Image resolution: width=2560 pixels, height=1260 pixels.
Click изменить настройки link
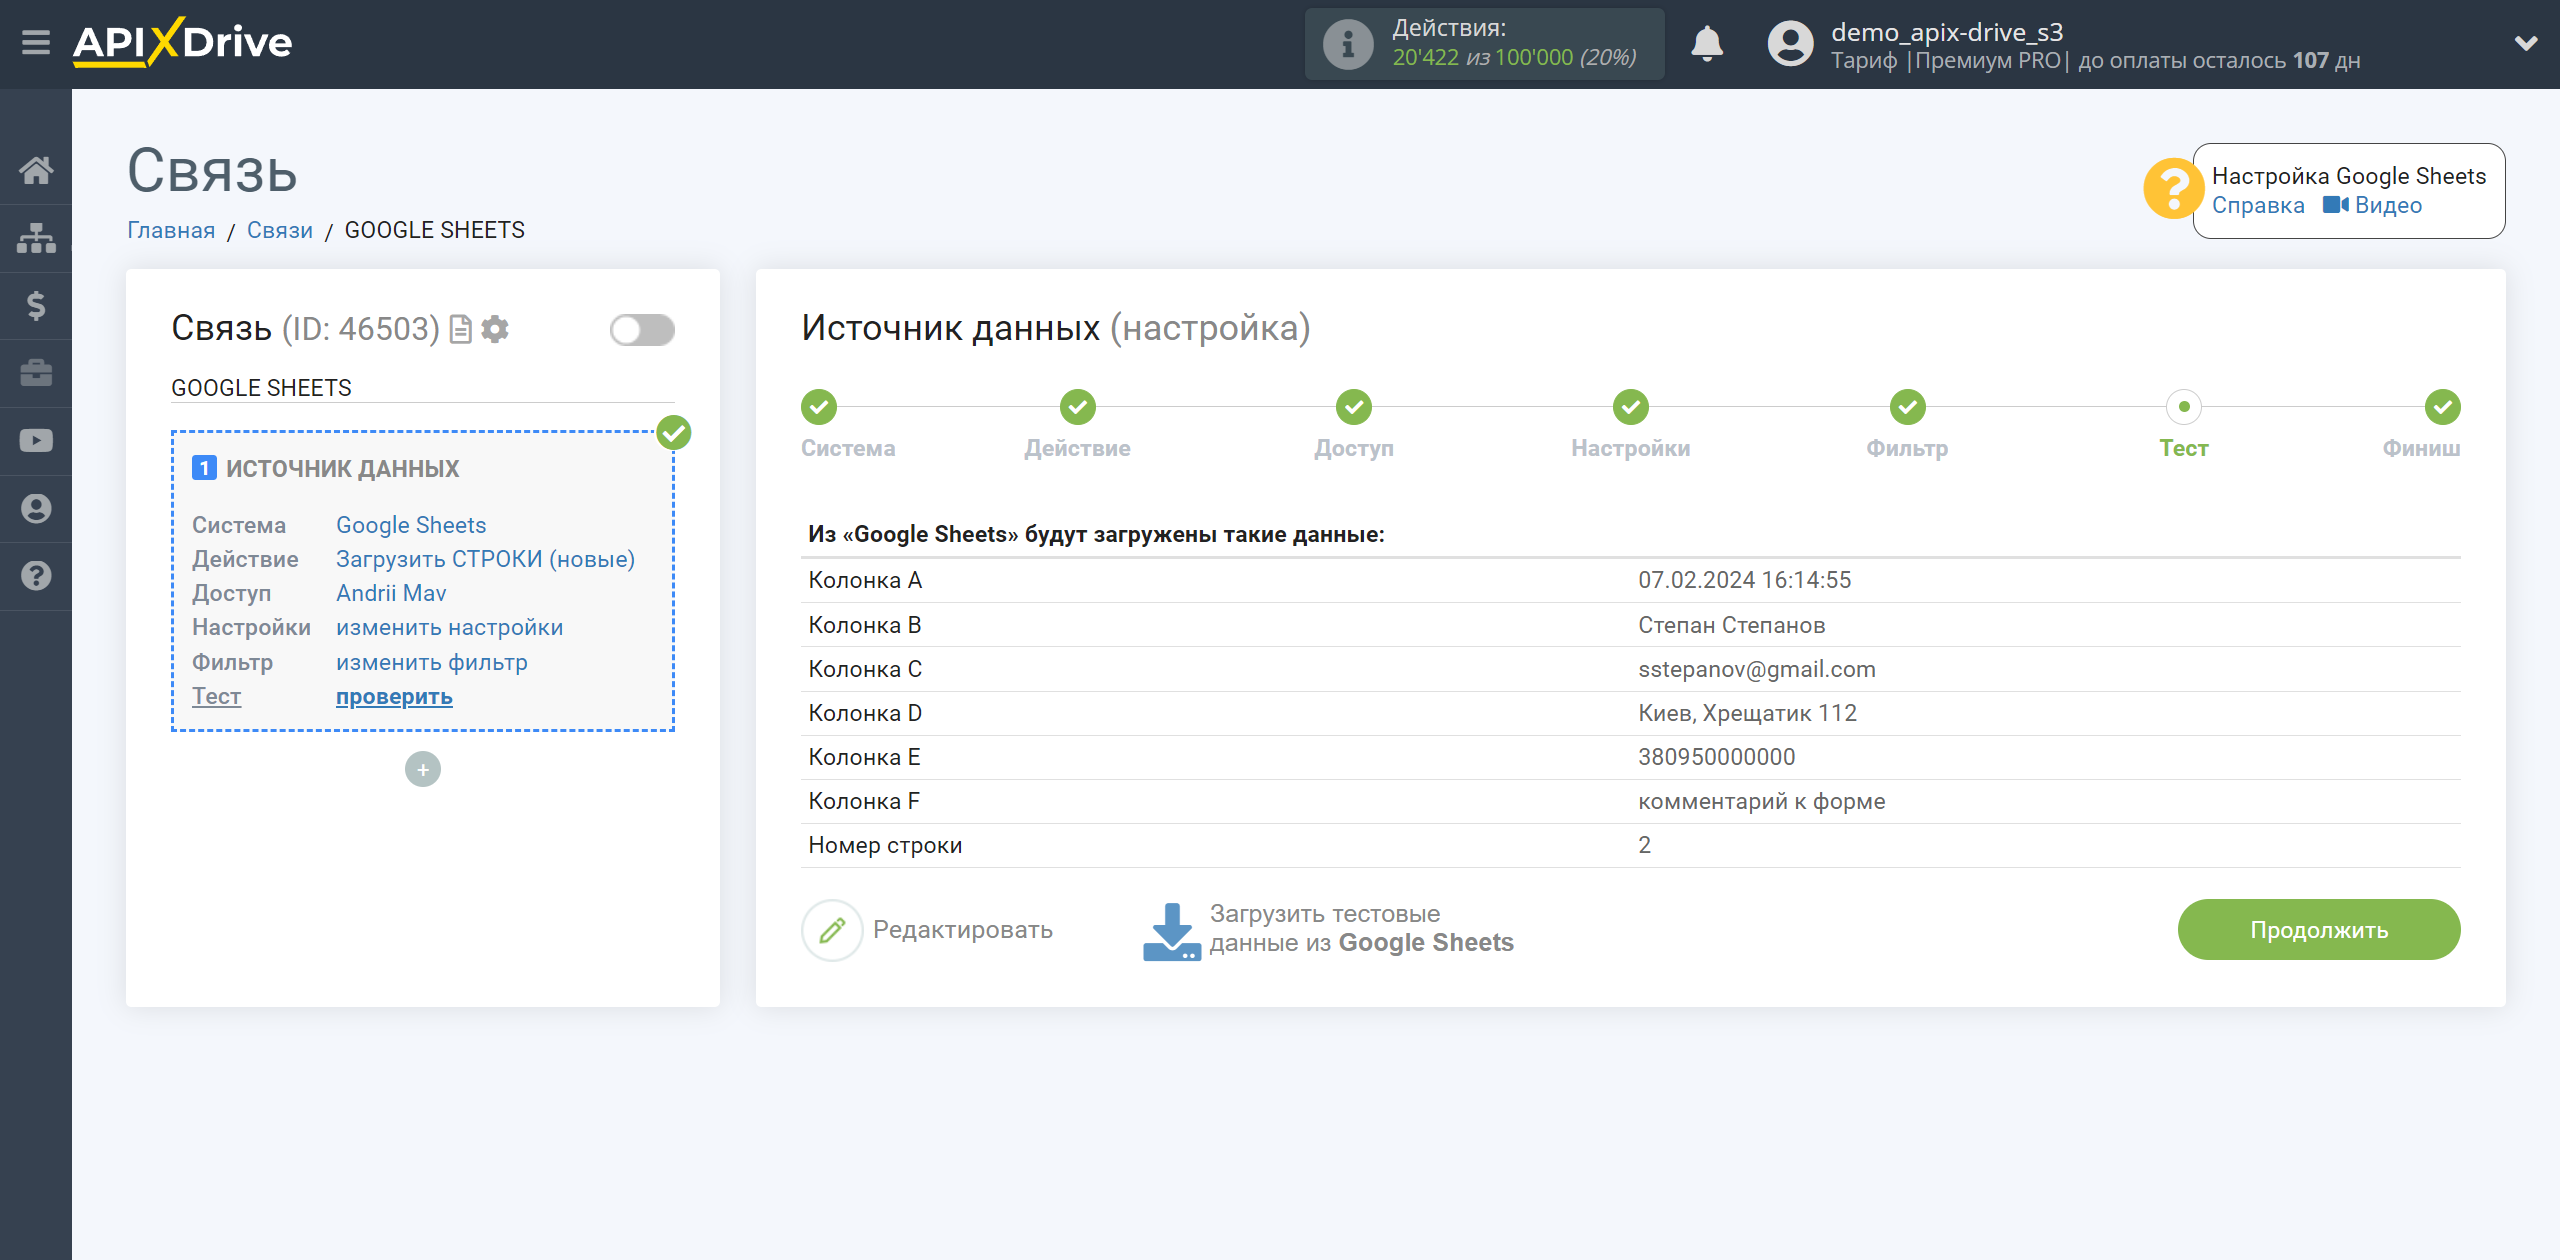point(449,628)
